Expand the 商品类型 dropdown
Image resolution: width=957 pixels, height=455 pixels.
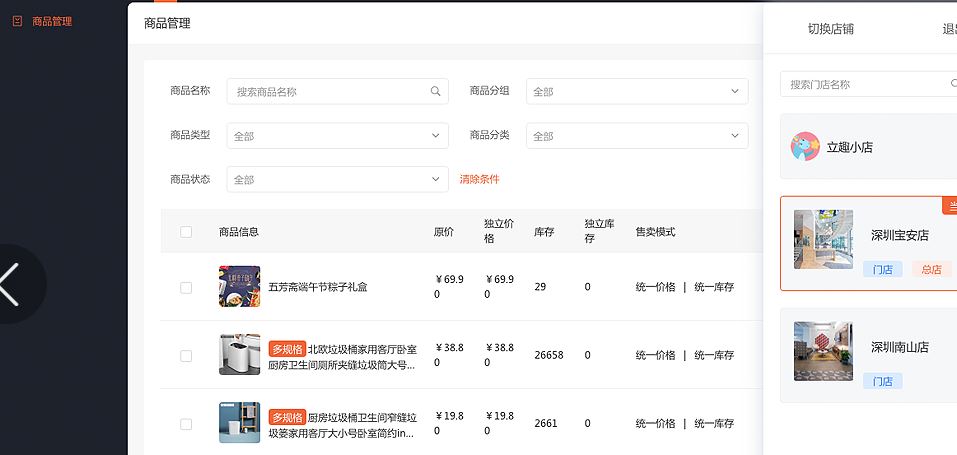tap(337, 136)
